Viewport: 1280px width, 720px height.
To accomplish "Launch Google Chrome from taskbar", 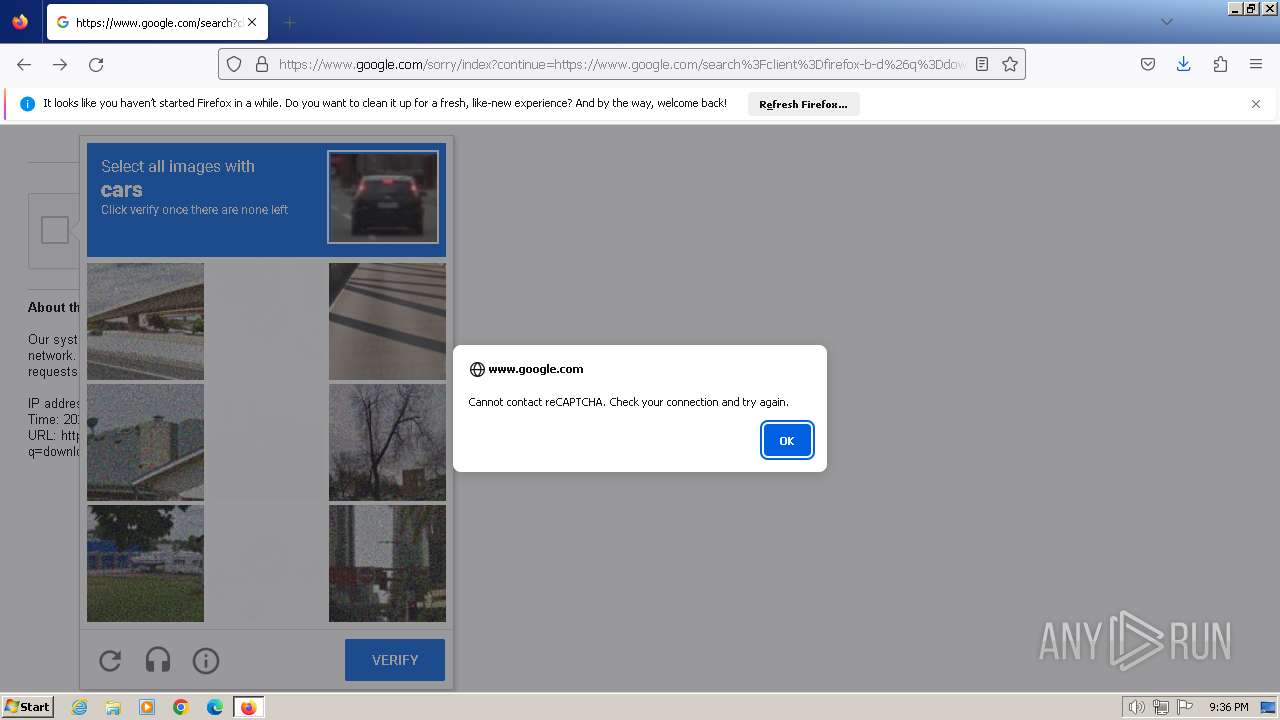I will 181,707.
